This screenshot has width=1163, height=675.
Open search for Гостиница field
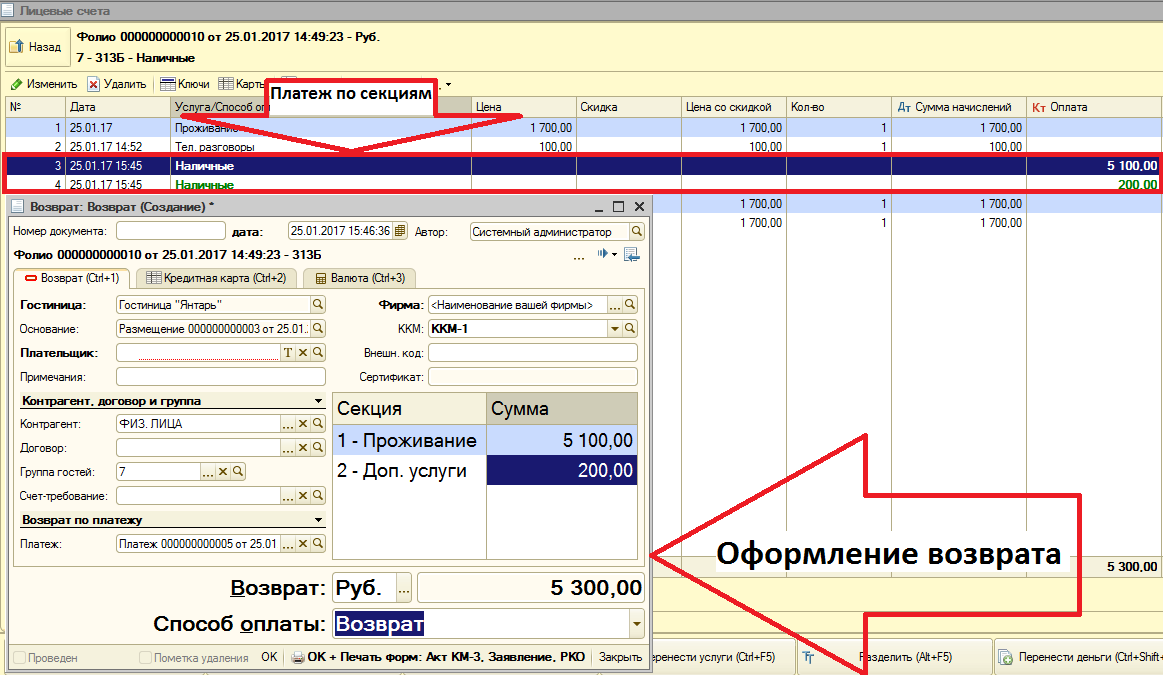point(317,304)
